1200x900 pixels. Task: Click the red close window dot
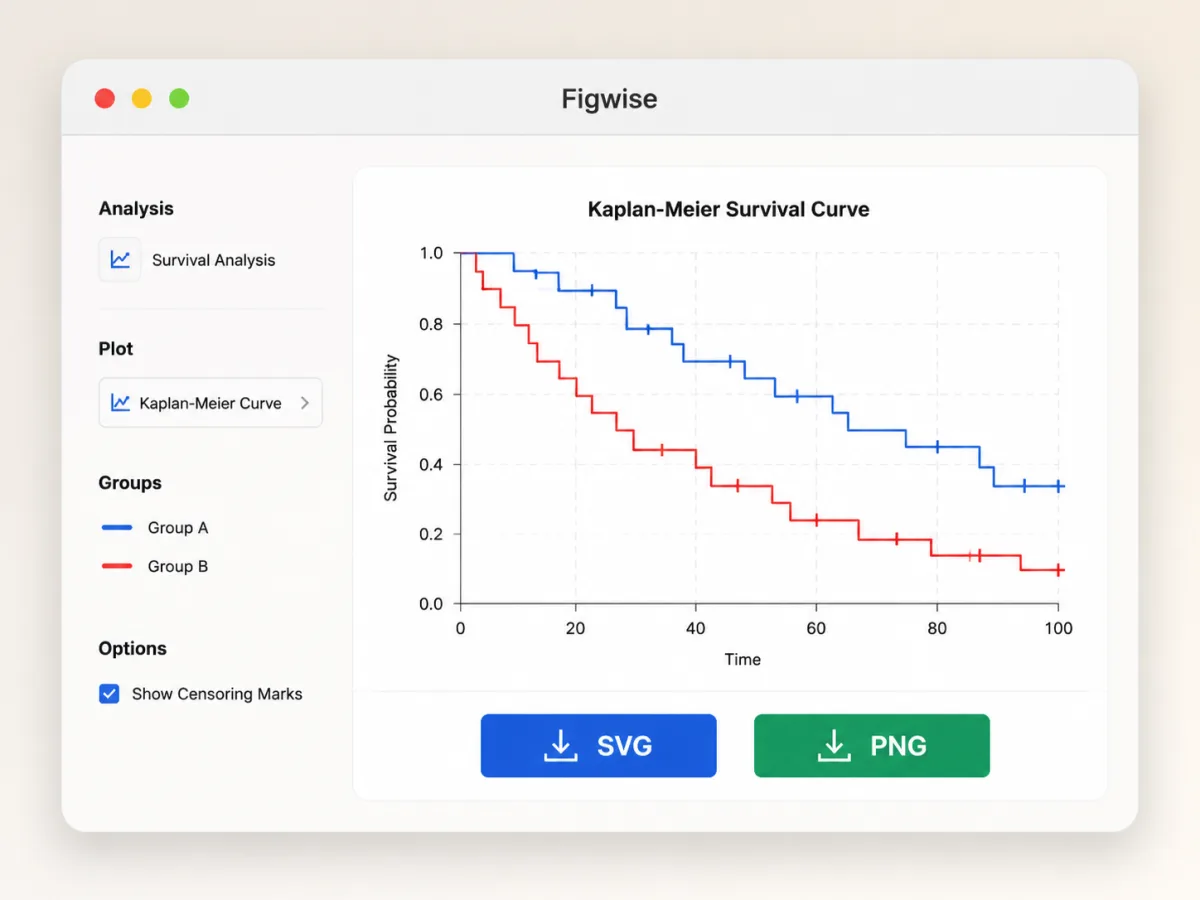(x=105, y=98)
